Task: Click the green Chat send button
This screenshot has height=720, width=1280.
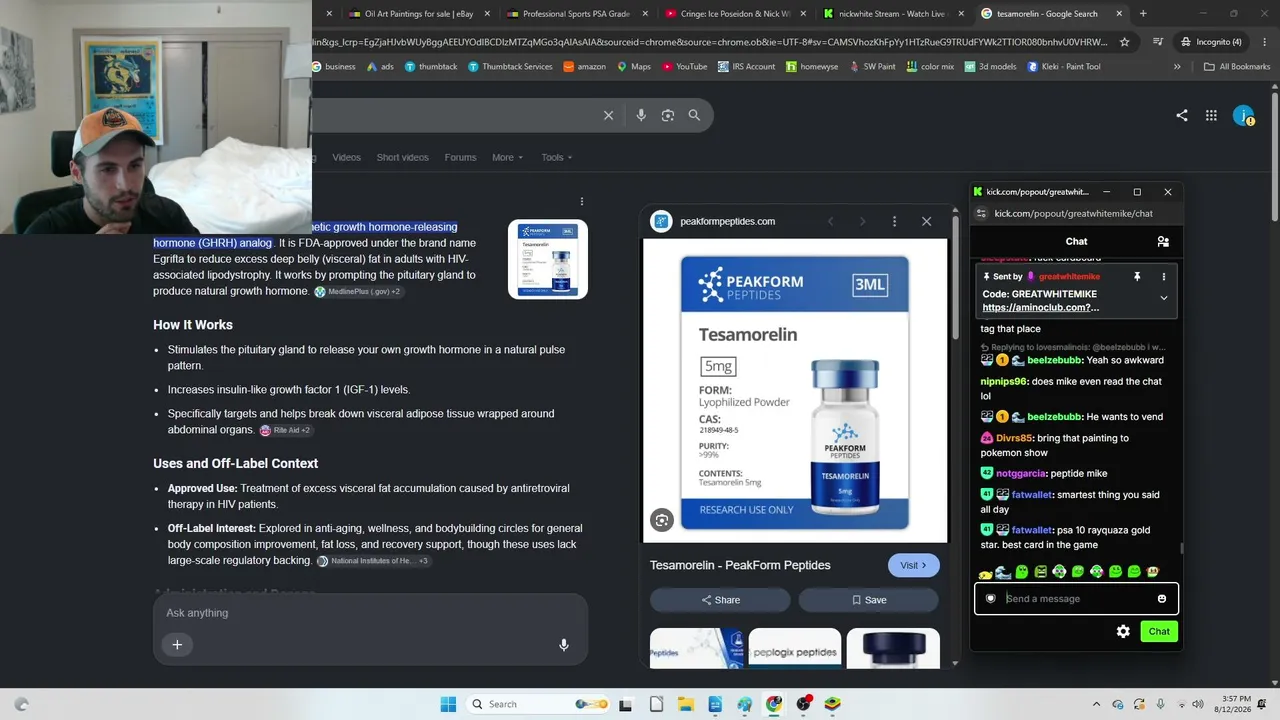Action: click(1159, 631)
